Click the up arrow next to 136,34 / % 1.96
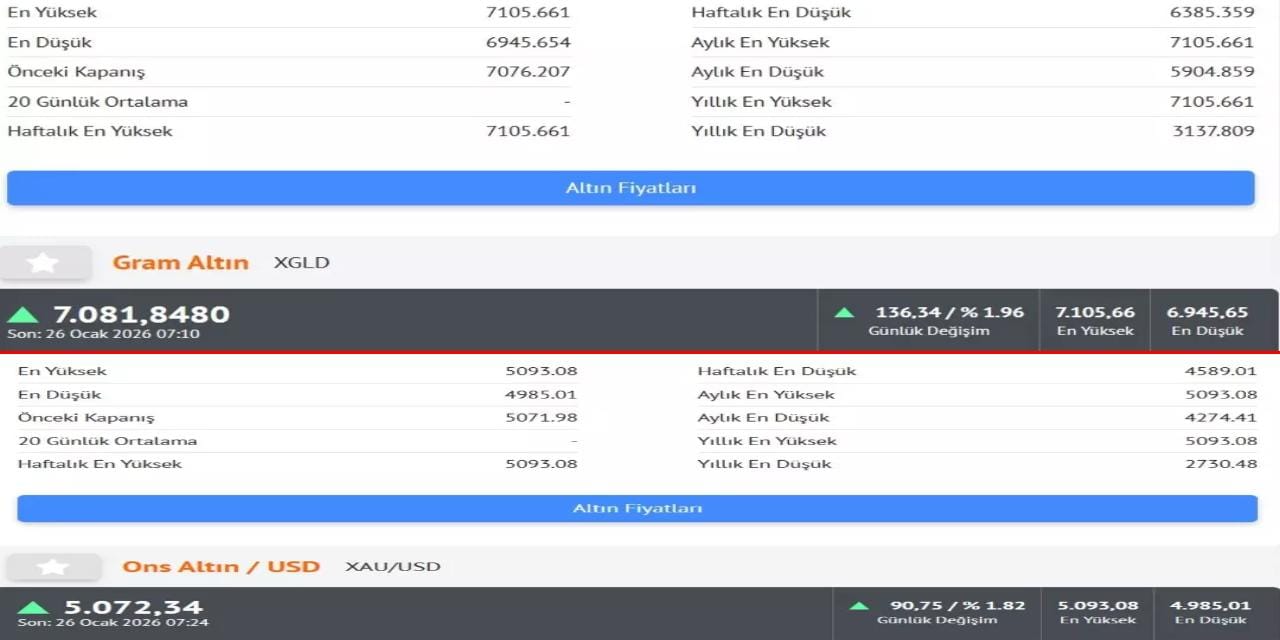The width and height of the screenshot is (1280, 640). [845, 312]
